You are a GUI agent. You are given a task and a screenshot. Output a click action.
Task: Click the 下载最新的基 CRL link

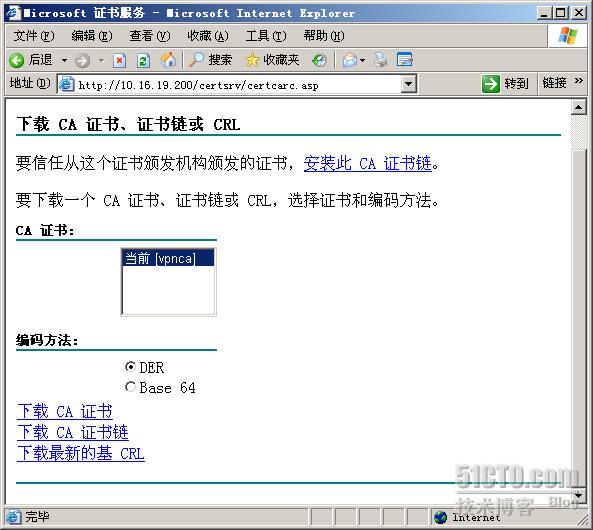pyautogui.click(x=81, y=453)
